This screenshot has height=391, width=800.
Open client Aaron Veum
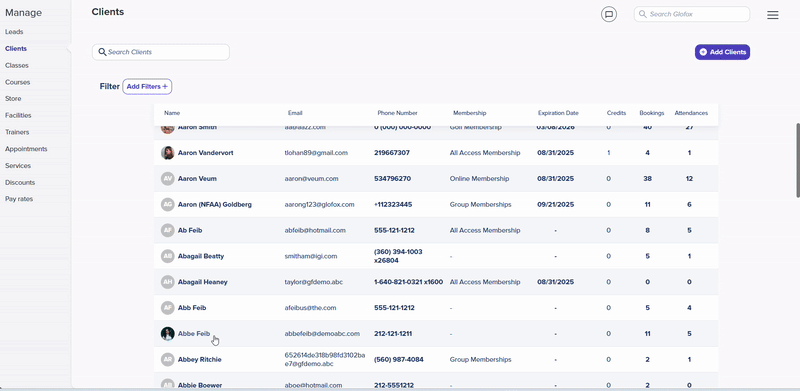[197, 179]
